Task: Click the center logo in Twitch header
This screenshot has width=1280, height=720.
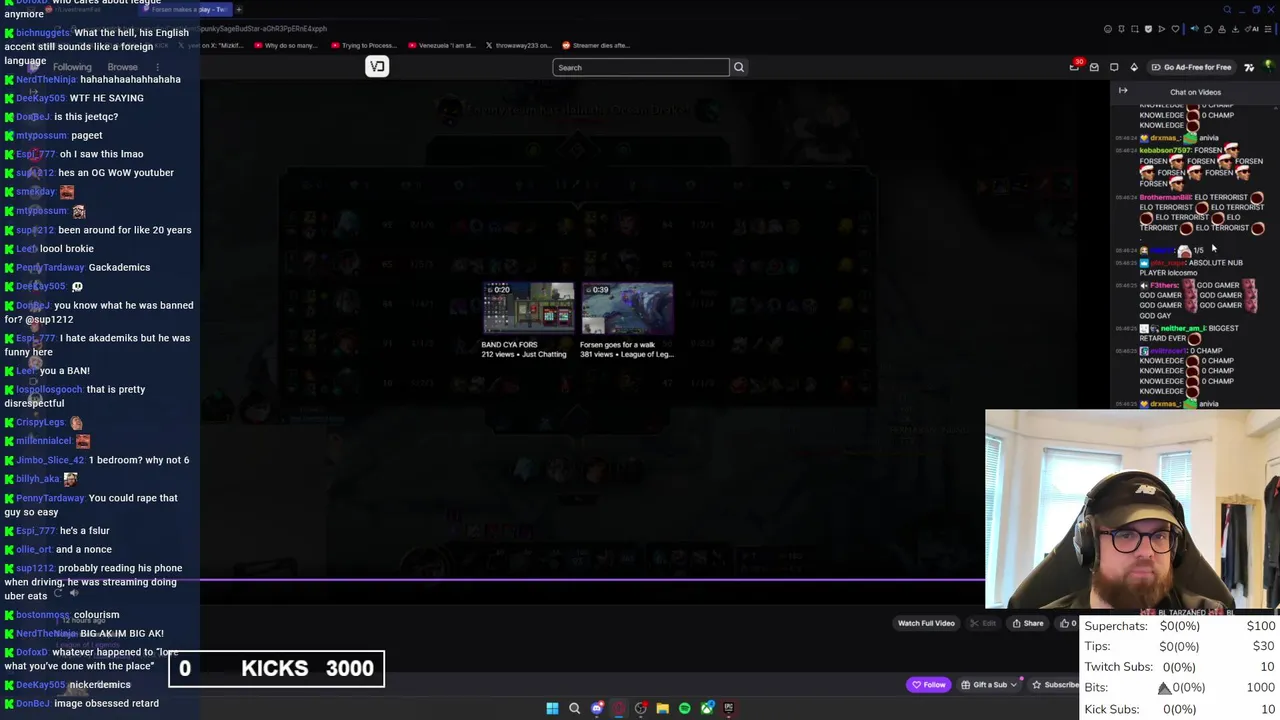Action: (377, 66)
